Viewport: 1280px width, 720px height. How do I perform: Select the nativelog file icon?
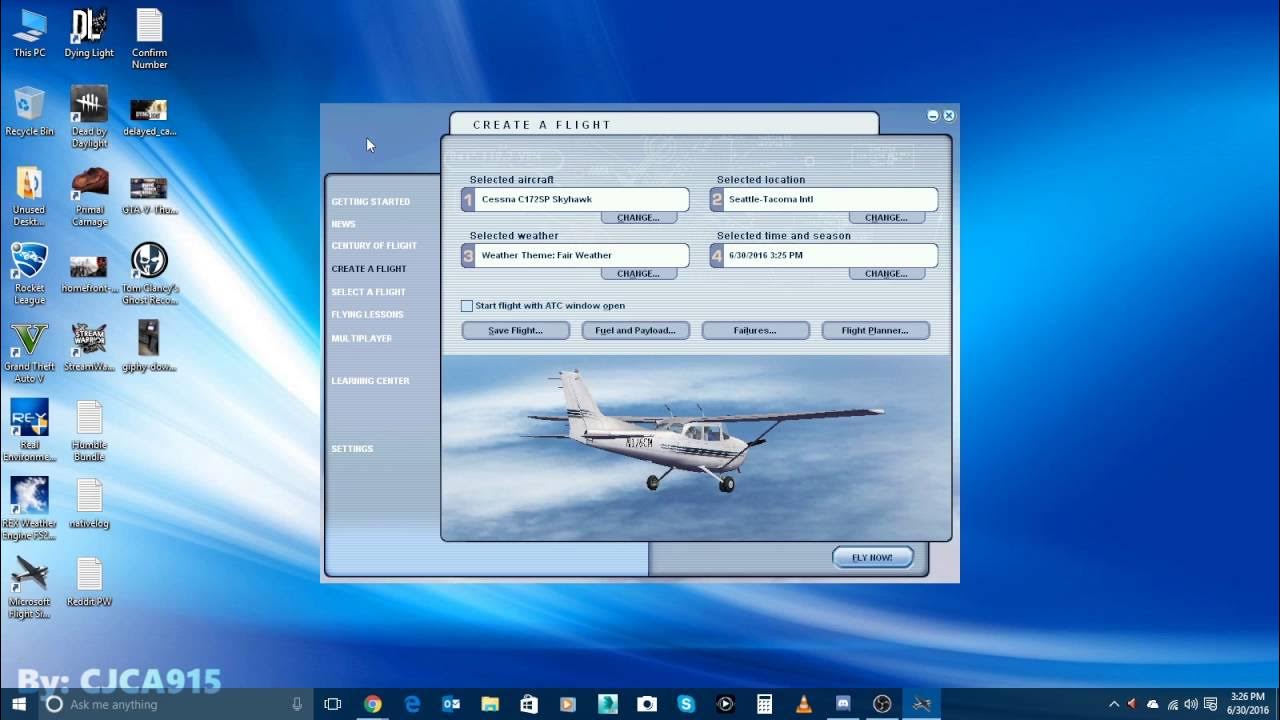point(89,503)
